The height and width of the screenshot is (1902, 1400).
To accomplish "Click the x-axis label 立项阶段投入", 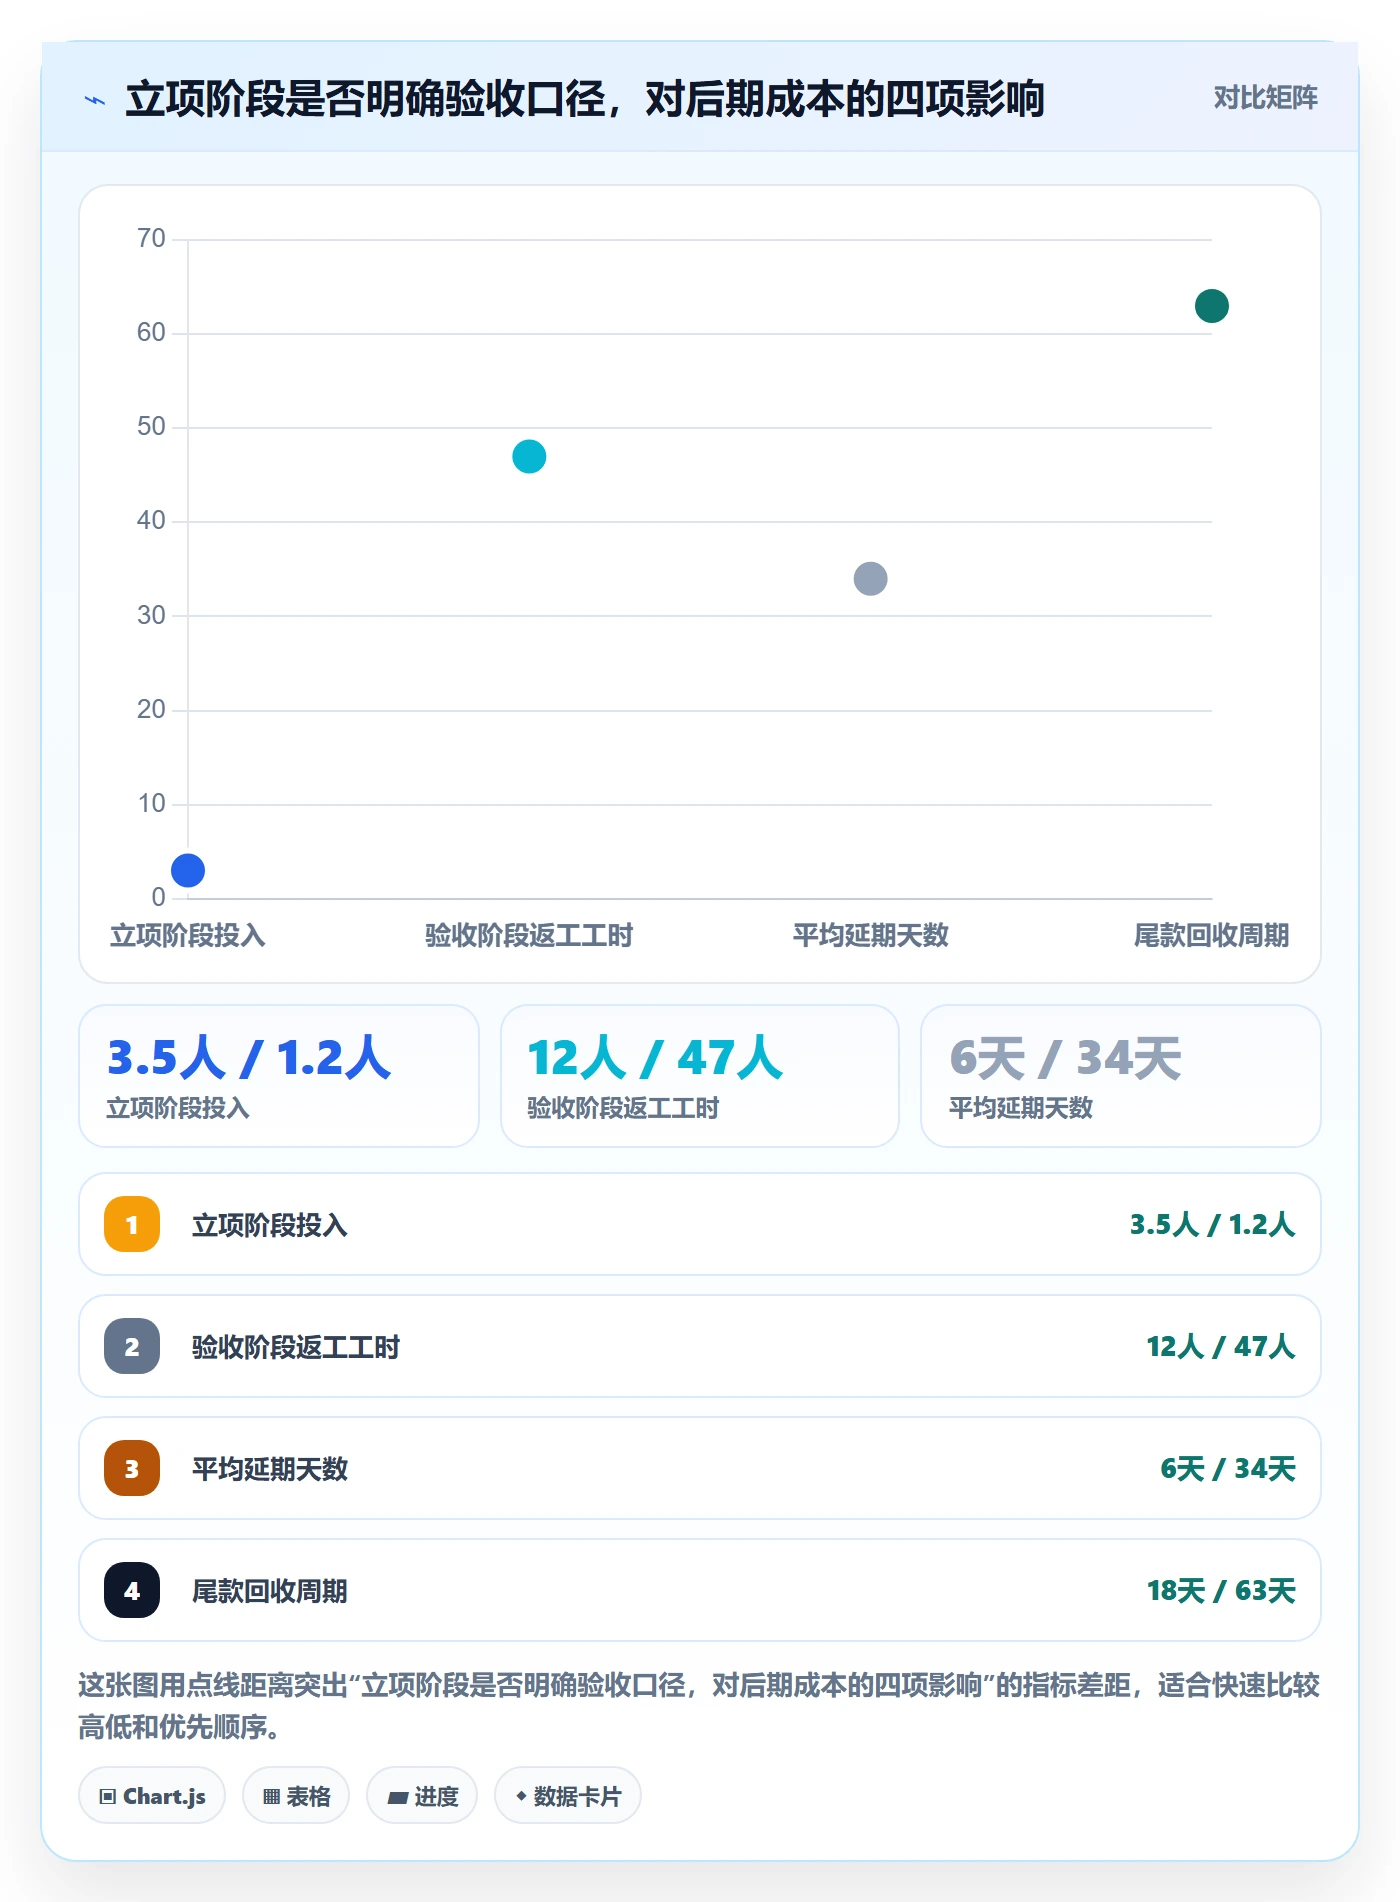I will [188, 936].
